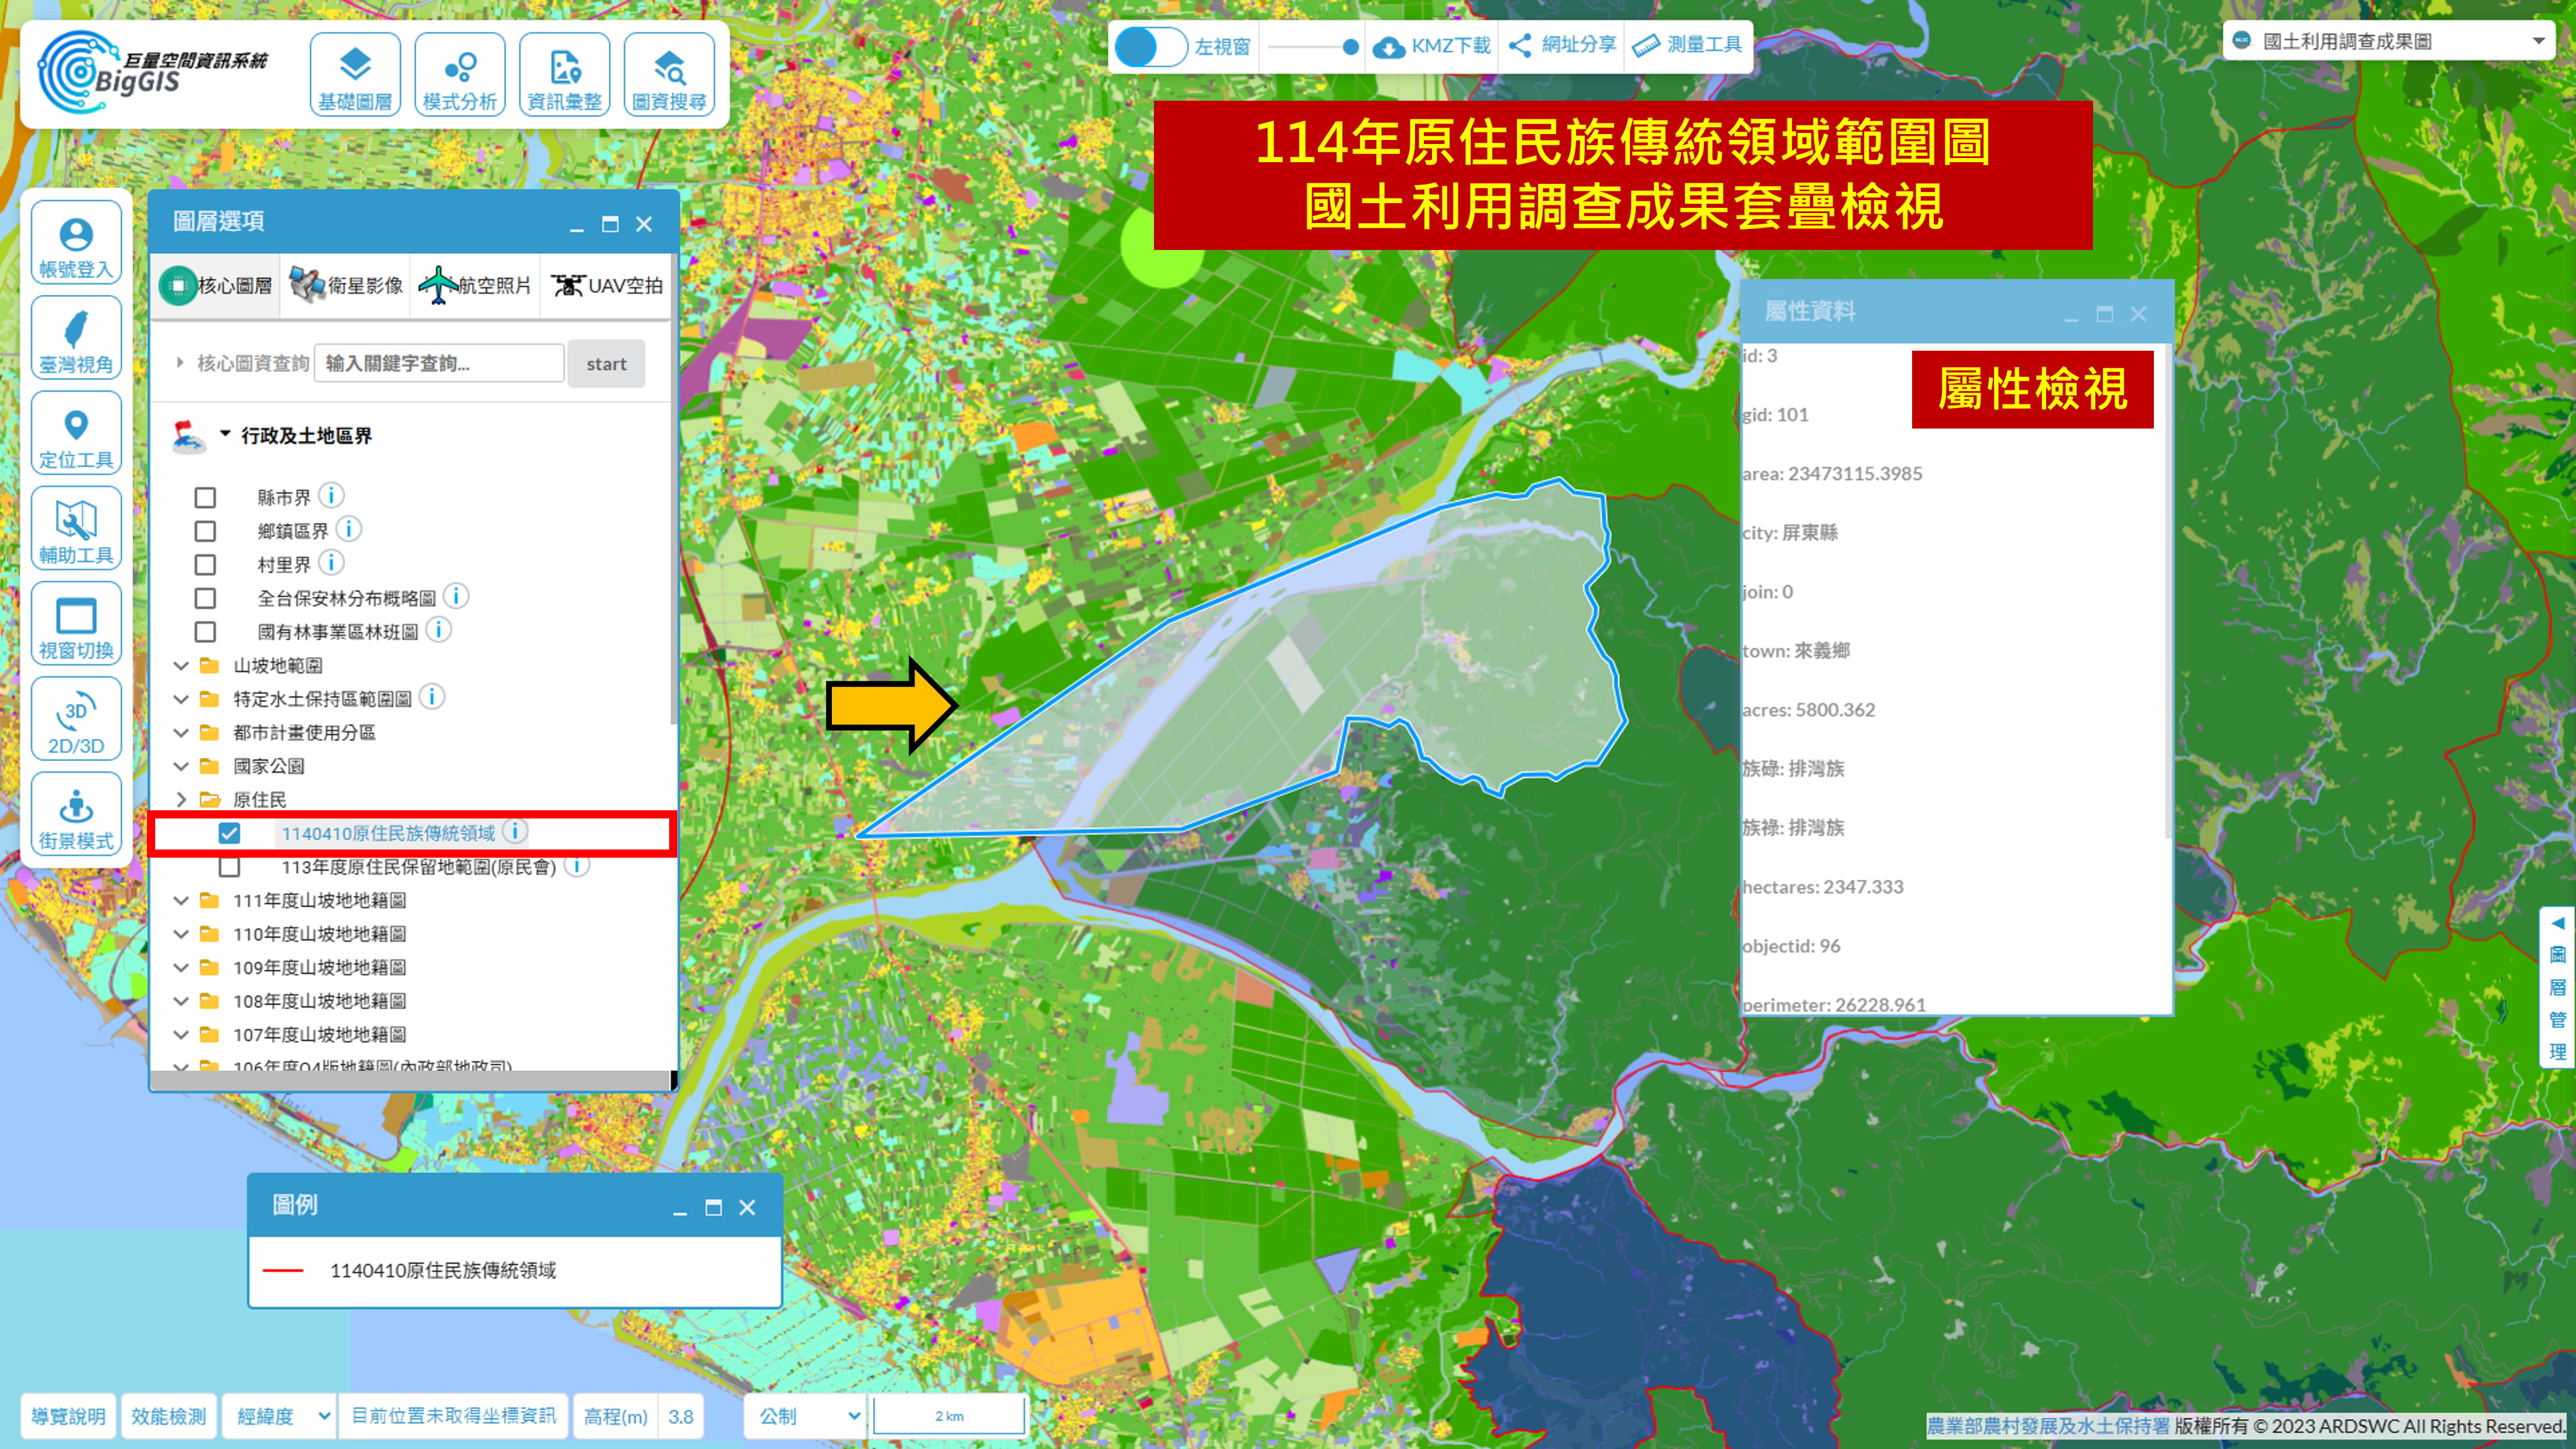Image resolution: width=2576 pixels, height=1449 pixels.
Task: Click the 網址分享 URL share button
Action: pyautogui.click(x=1562, y=45)
